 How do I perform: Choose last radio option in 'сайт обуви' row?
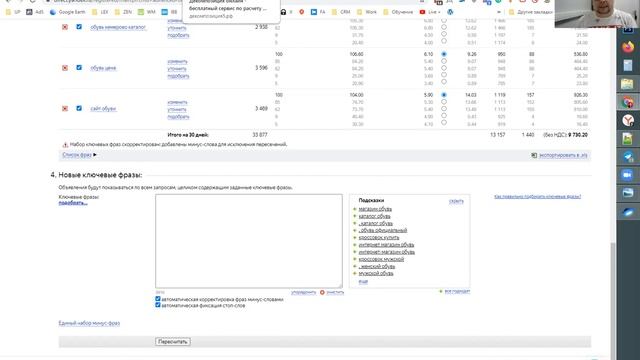coord(444,123)
